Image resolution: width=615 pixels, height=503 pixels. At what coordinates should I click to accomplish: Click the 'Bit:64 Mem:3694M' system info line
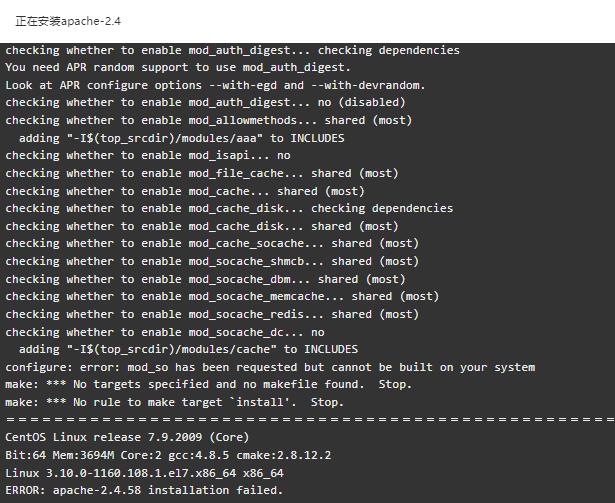click(168, 455)
